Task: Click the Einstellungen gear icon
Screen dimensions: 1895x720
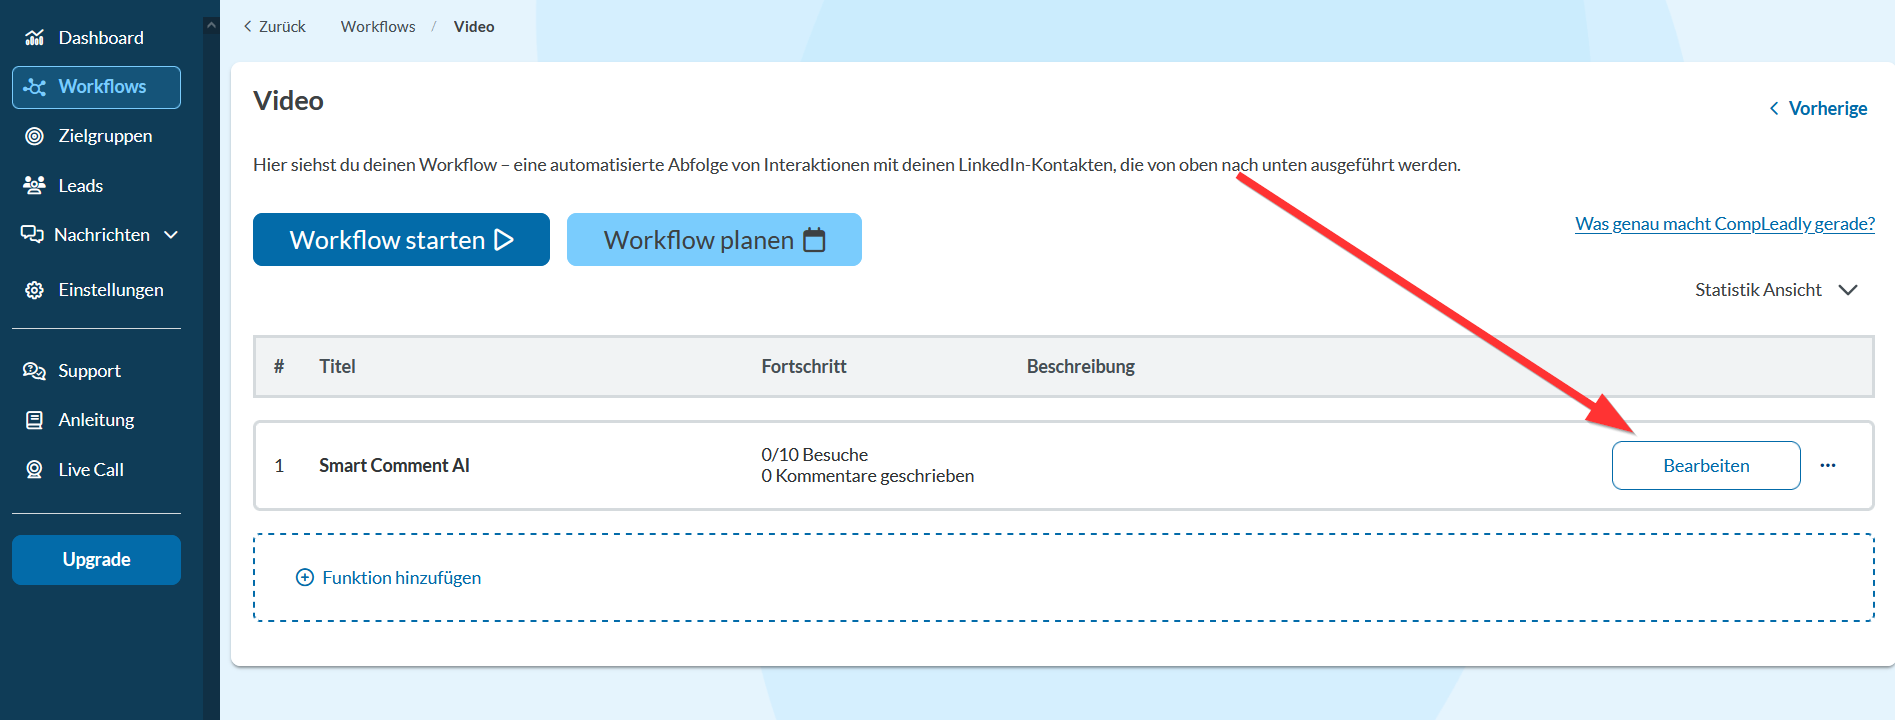Action: point(34,290)
